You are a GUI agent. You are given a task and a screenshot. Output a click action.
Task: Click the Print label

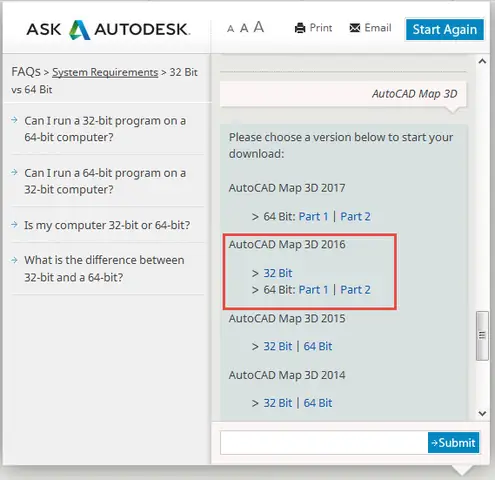(x=321, y=28)
